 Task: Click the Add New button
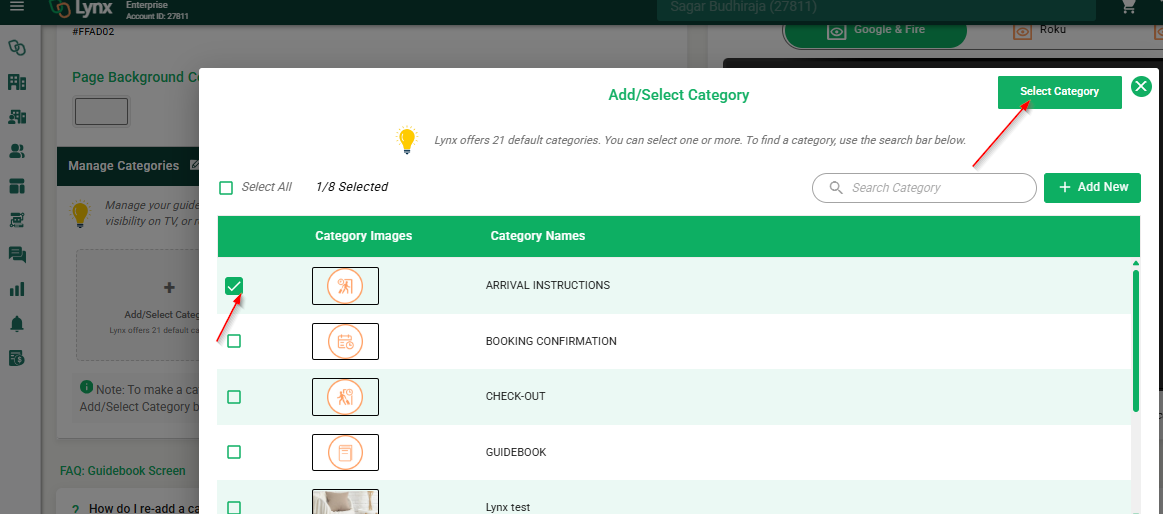pos(1093,188)
